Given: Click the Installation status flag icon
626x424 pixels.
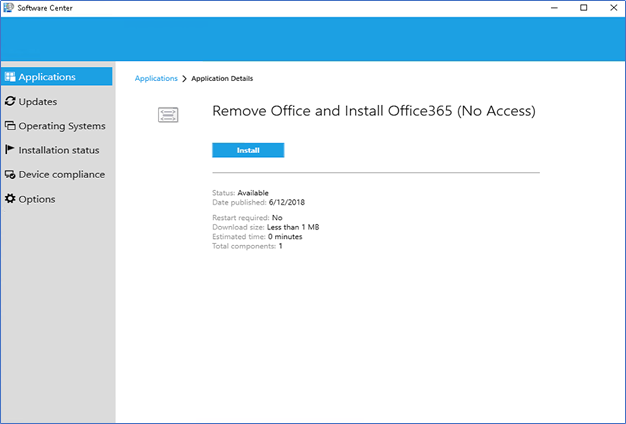Looking at the screenshot, I should 10,150.
